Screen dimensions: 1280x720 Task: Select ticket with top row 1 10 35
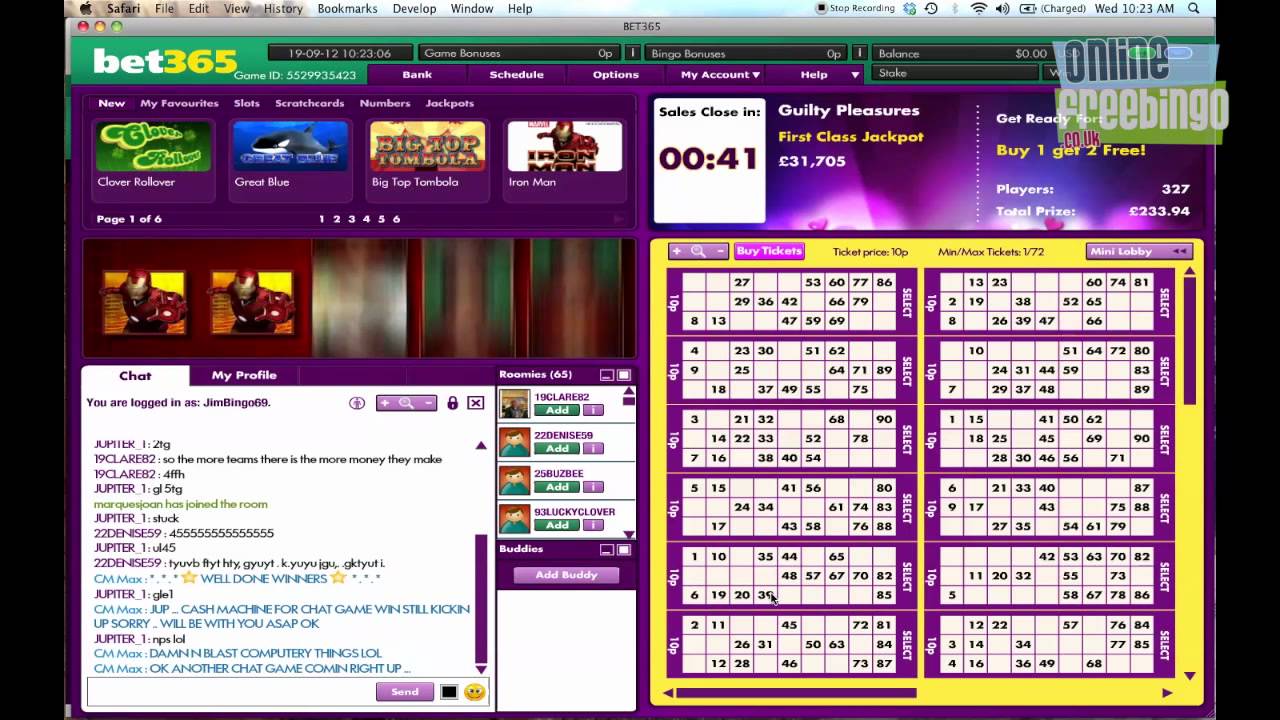(907, 577)
